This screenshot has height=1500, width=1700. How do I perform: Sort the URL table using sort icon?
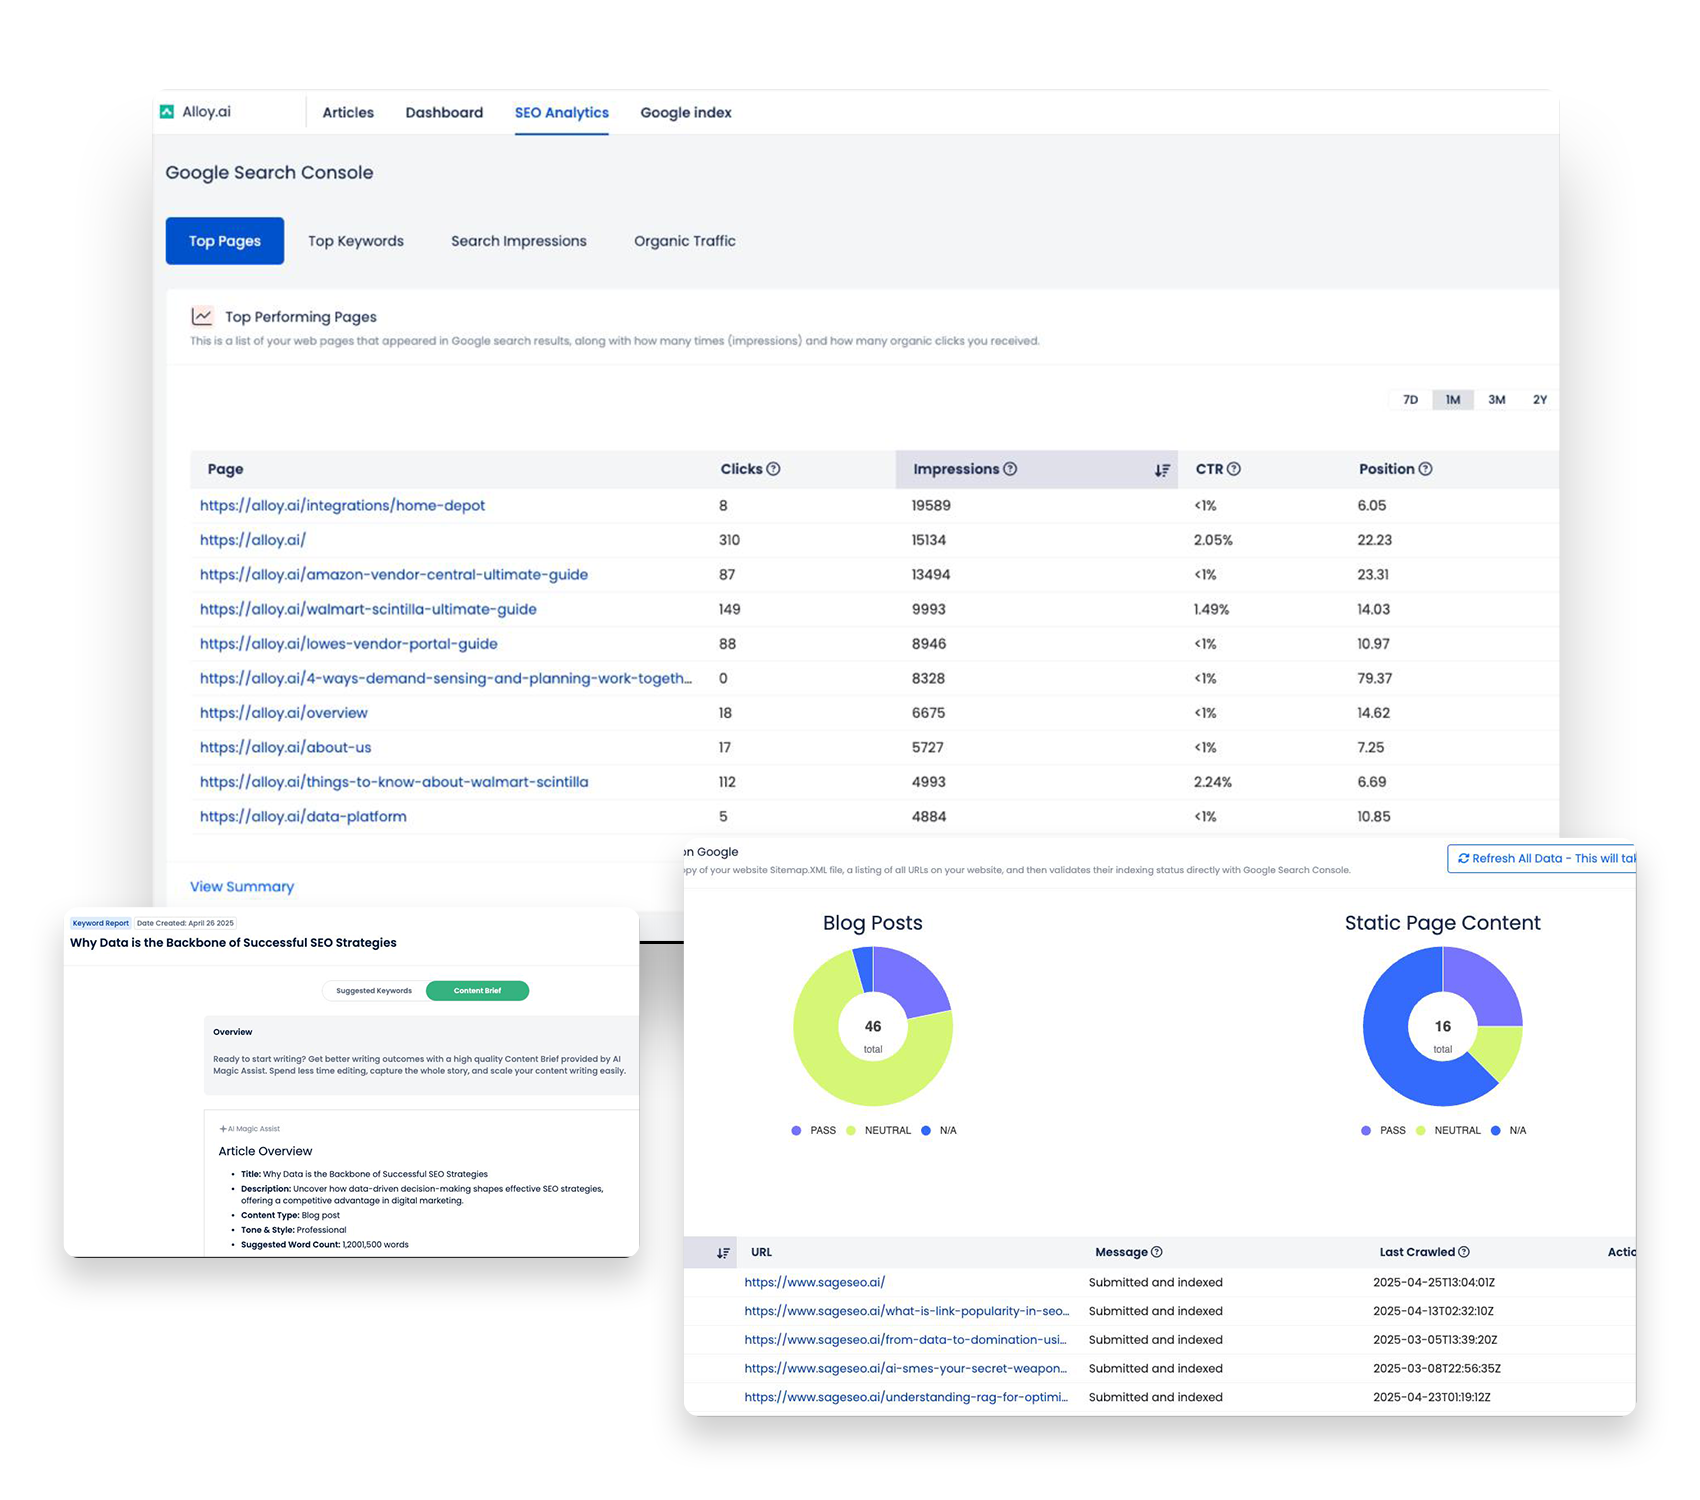pyautogui.click(x=723, y=1253)
